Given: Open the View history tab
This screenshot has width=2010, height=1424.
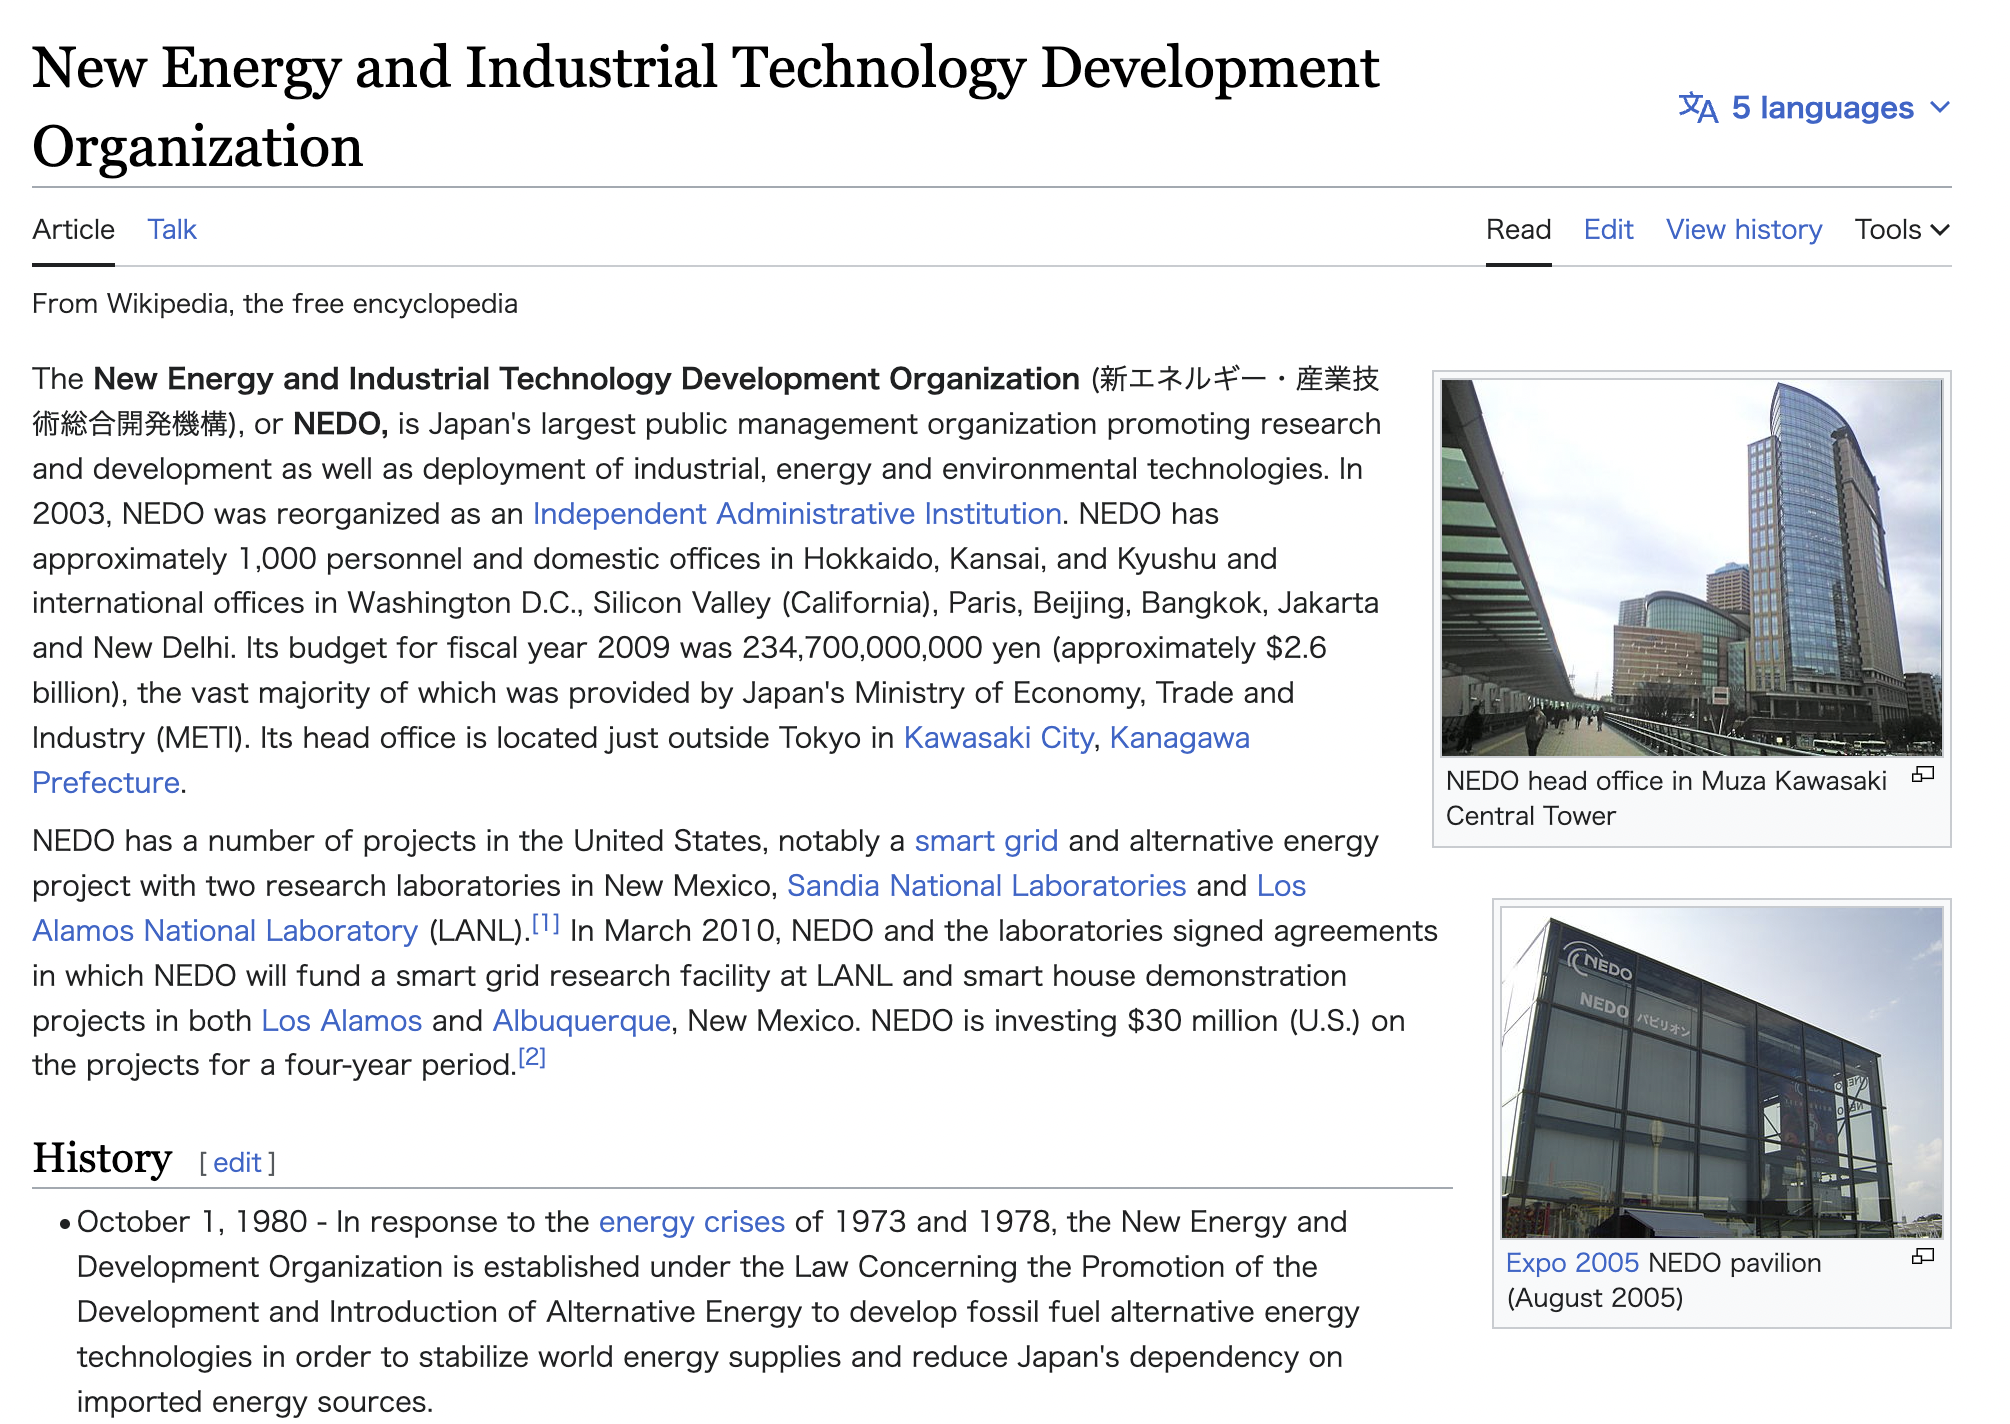Looking at the screenshot, I should click(x=1744, y=230).
